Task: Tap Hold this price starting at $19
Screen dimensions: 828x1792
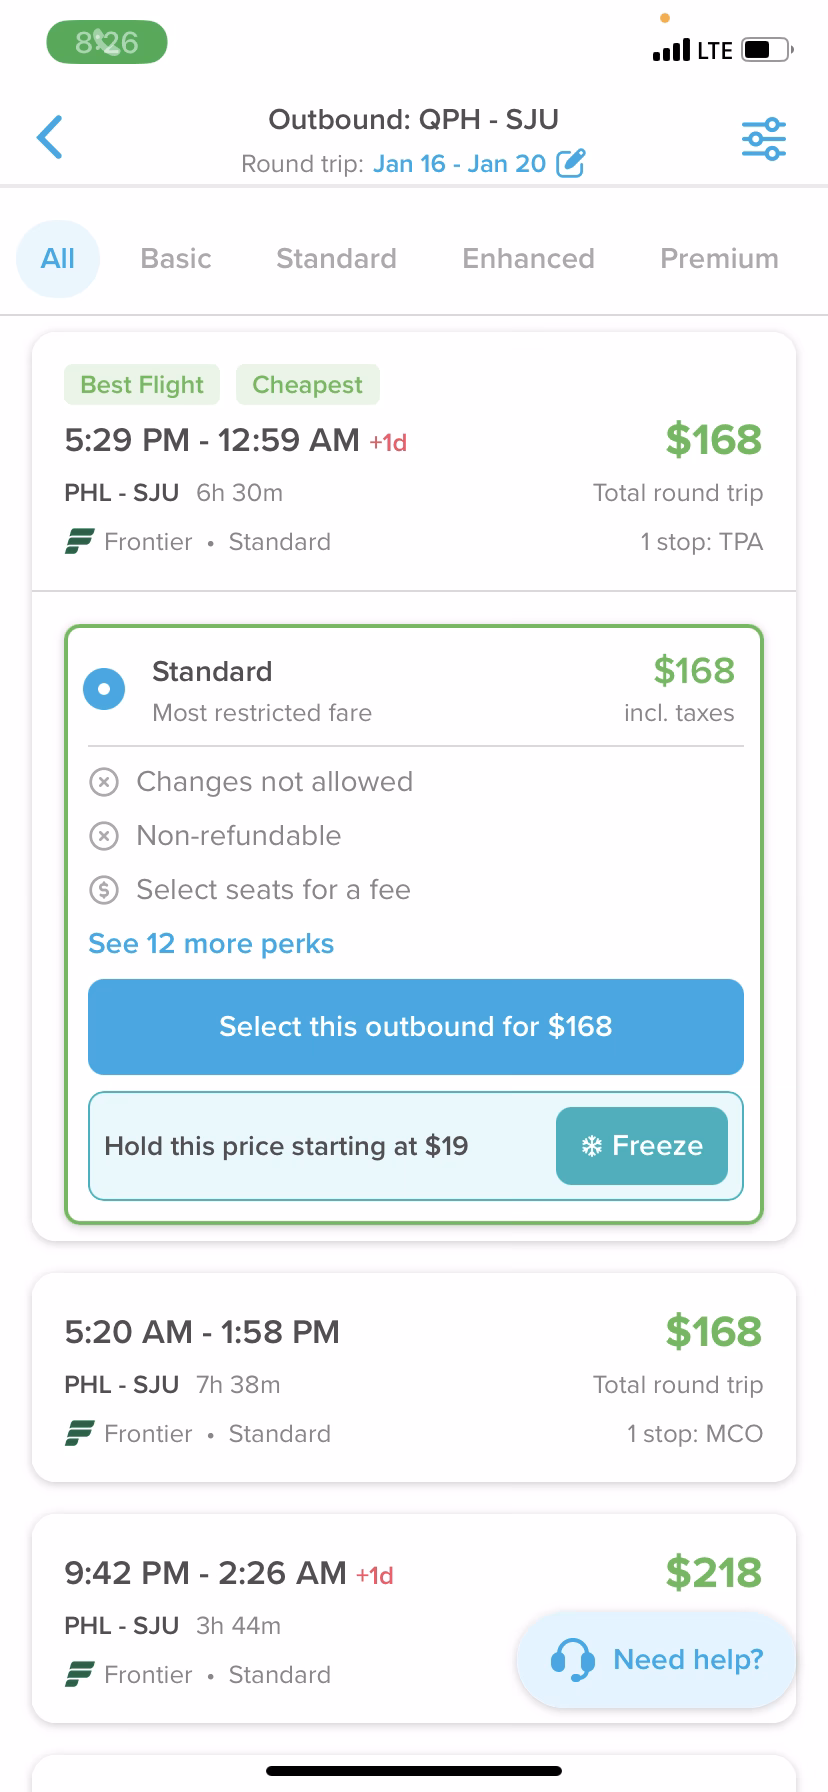Action: [x=287, y=1146]
